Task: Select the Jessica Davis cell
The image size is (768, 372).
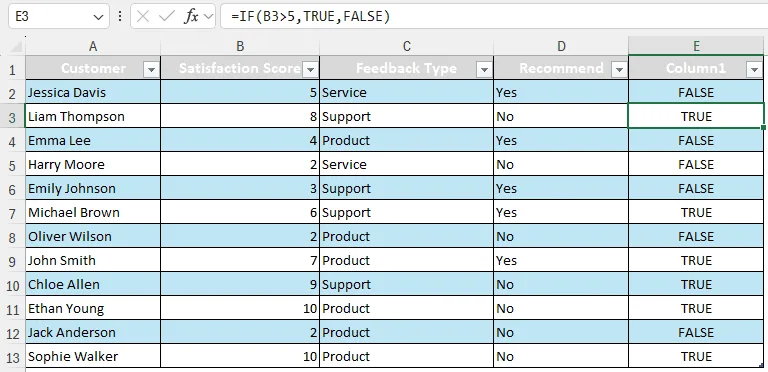Action: pos(93,92)
